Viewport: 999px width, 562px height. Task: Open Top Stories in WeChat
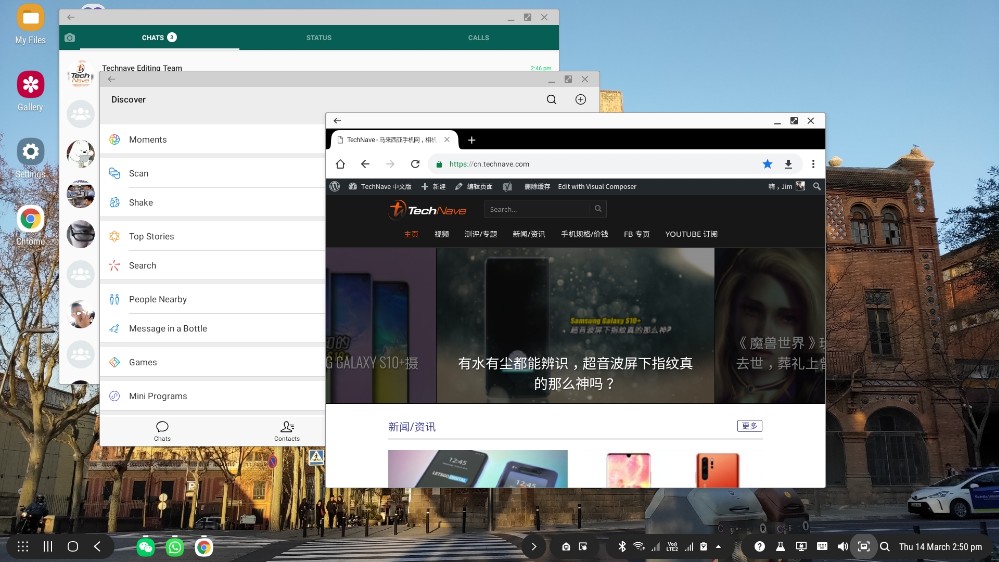(x=213, y=236)
